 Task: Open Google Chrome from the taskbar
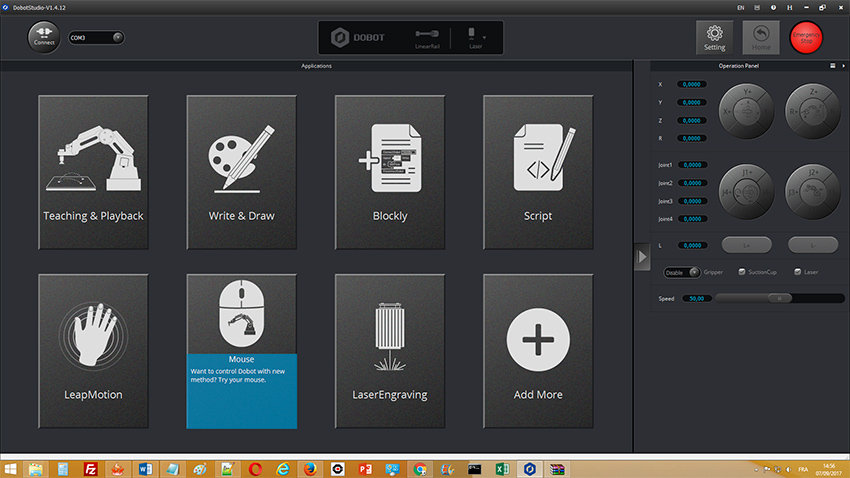coord(420,469)
